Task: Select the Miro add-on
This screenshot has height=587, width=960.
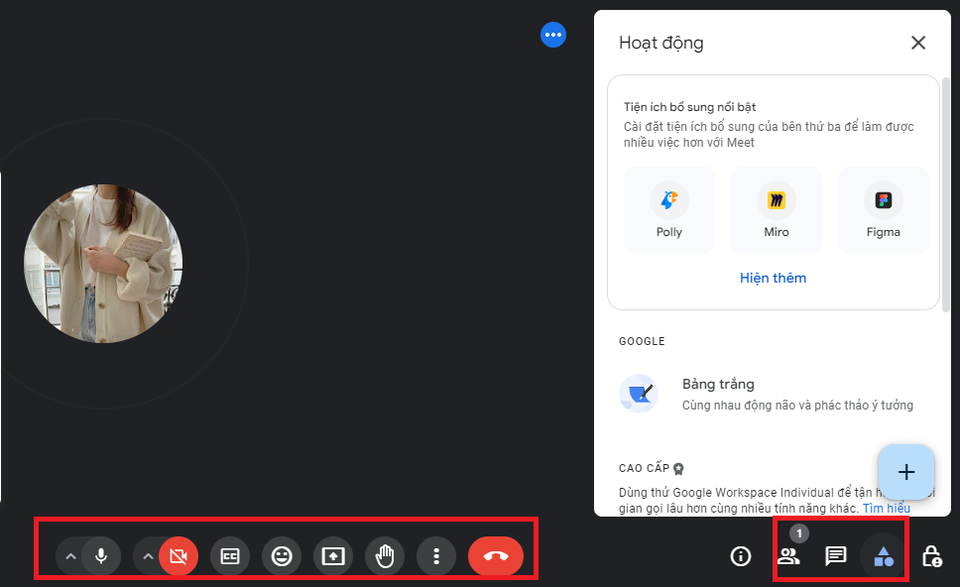Action: pyautogui.click(x=776, y=209)
